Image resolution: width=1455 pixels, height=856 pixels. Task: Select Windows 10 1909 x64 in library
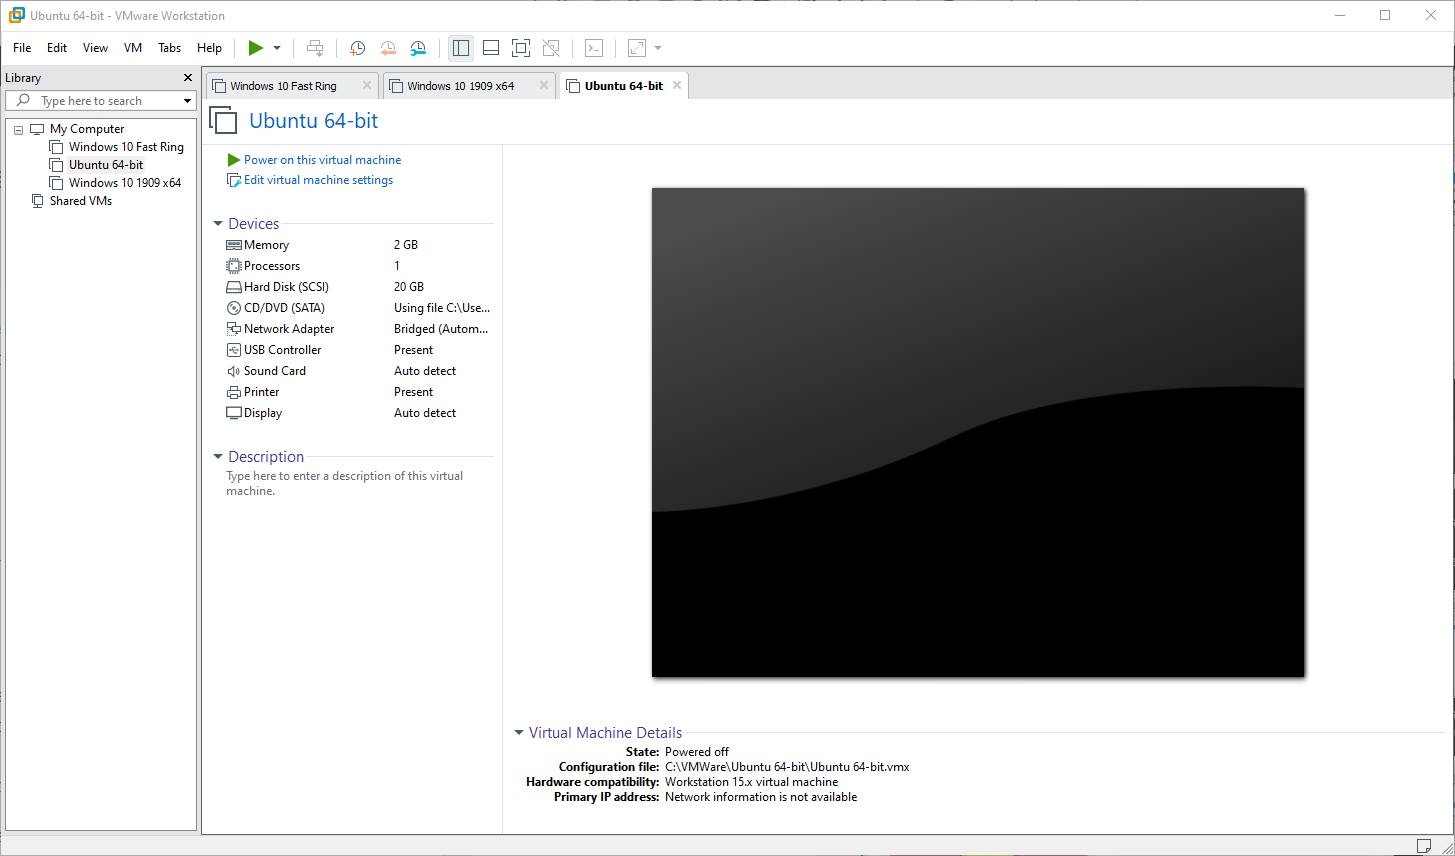pyautogui.click(x=124, y=183)
